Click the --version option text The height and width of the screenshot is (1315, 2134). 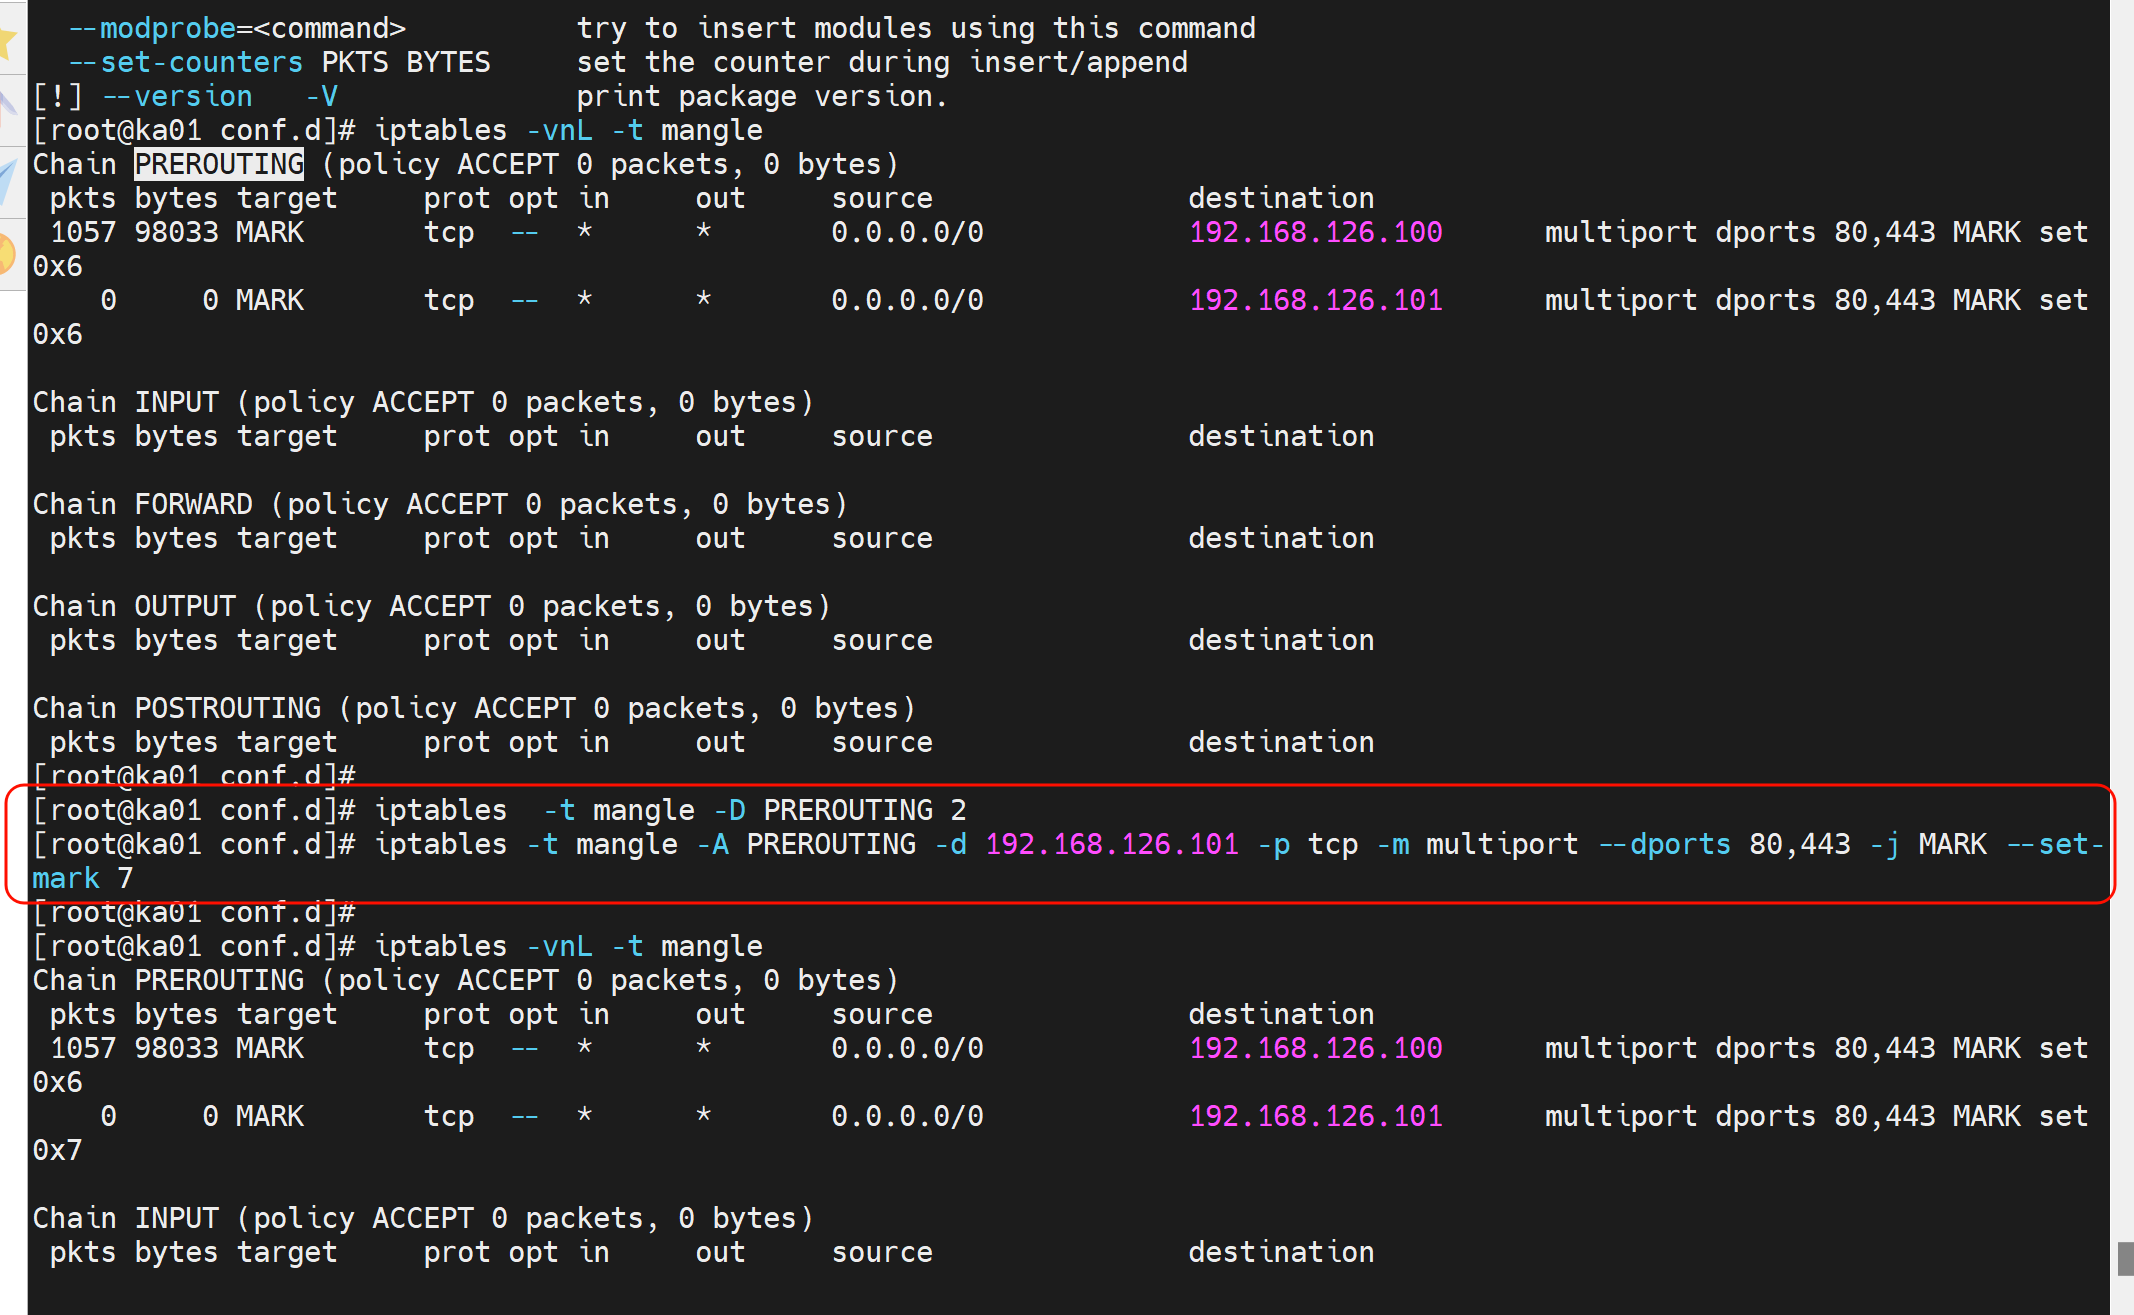point(178,96)
